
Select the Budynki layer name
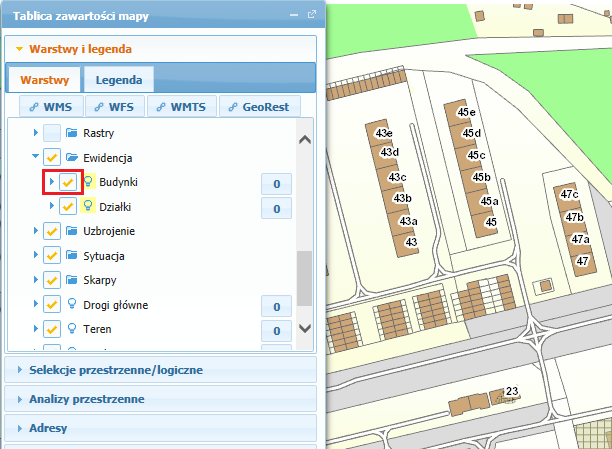point(118,182)
